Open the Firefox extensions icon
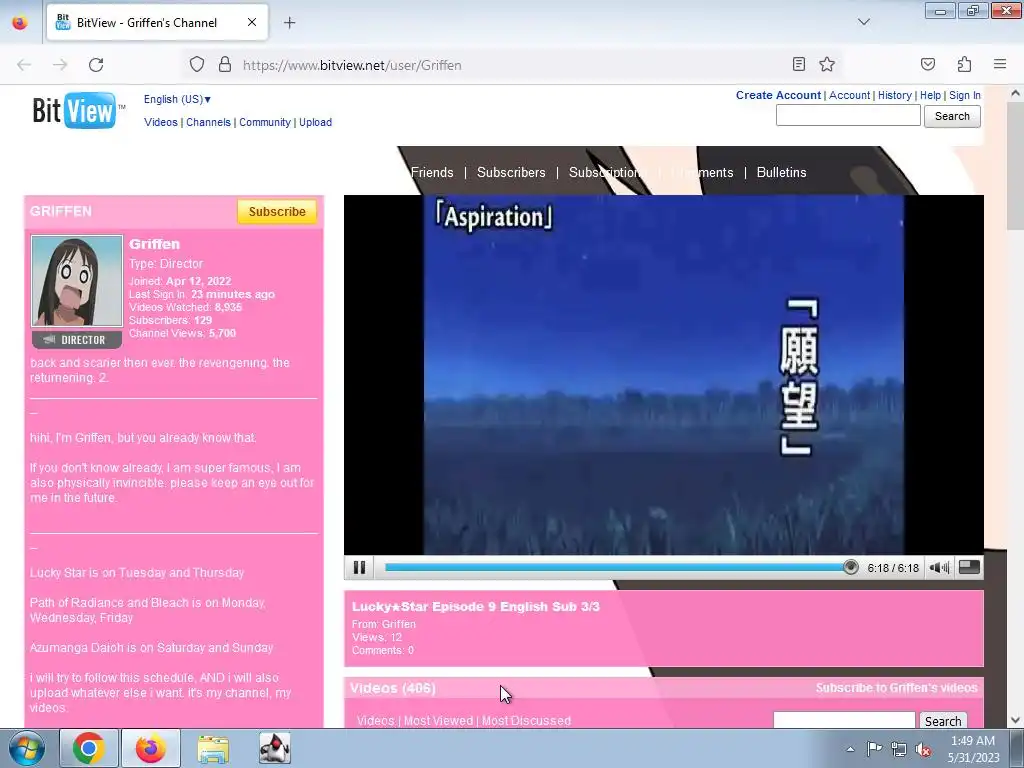Image resolution: width=1024 pixels, height=768 pixels. coord(964,64)
